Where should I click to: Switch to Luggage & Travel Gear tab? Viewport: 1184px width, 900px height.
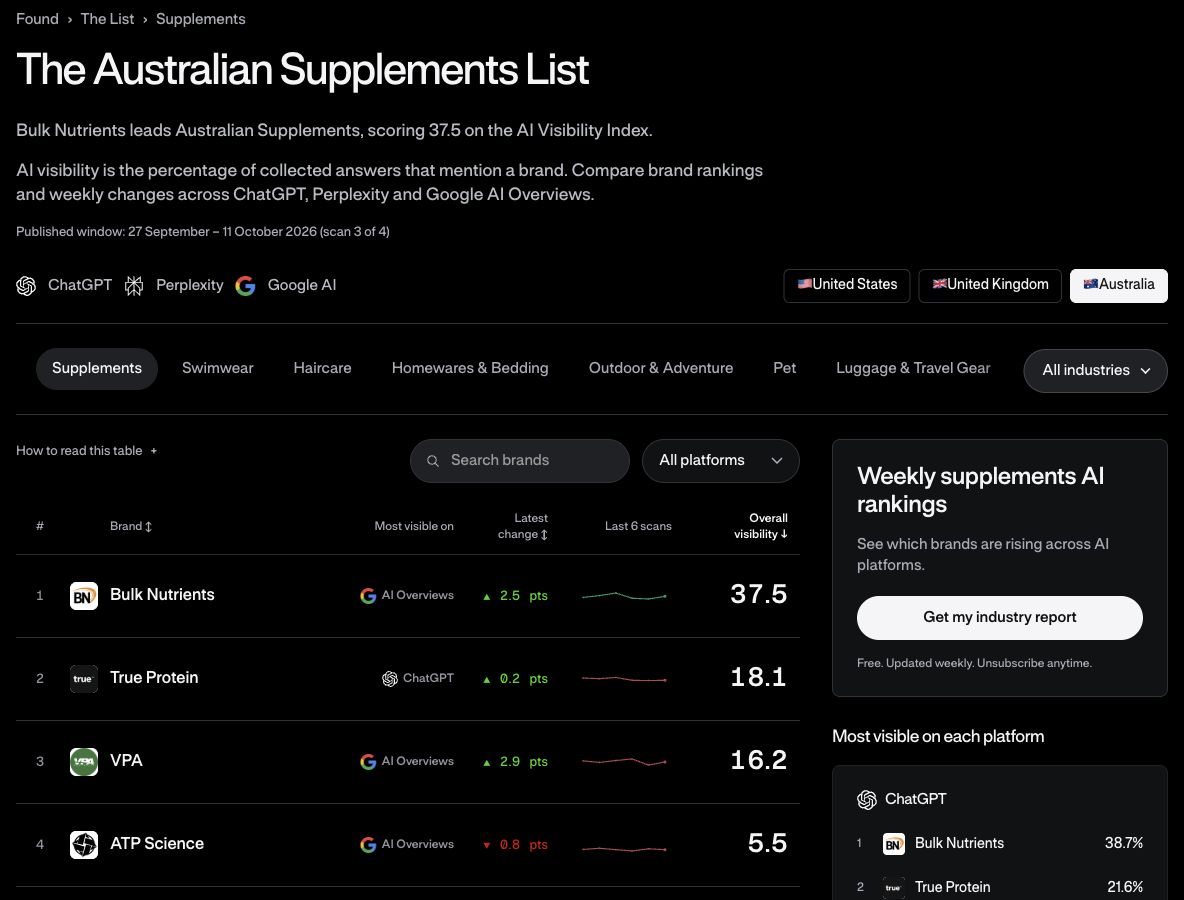coord(913,368)
